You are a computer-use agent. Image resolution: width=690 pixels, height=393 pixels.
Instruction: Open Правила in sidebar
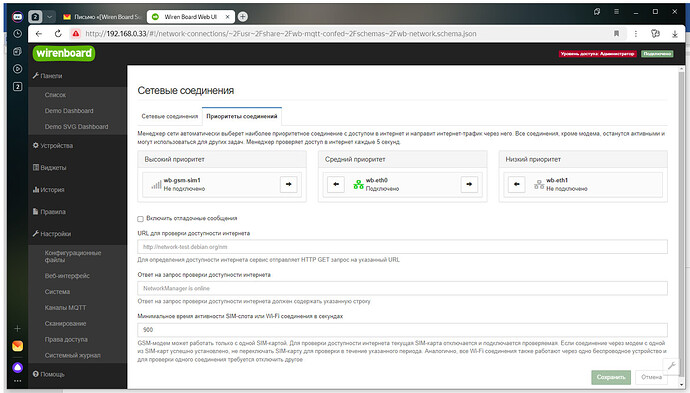point(49,212)
